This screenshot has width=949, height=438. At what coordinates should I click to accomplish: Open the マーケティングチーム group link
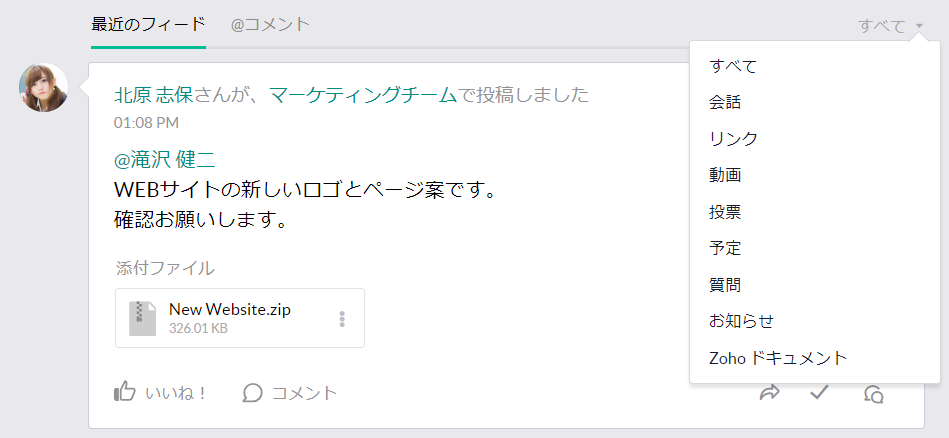362,96
